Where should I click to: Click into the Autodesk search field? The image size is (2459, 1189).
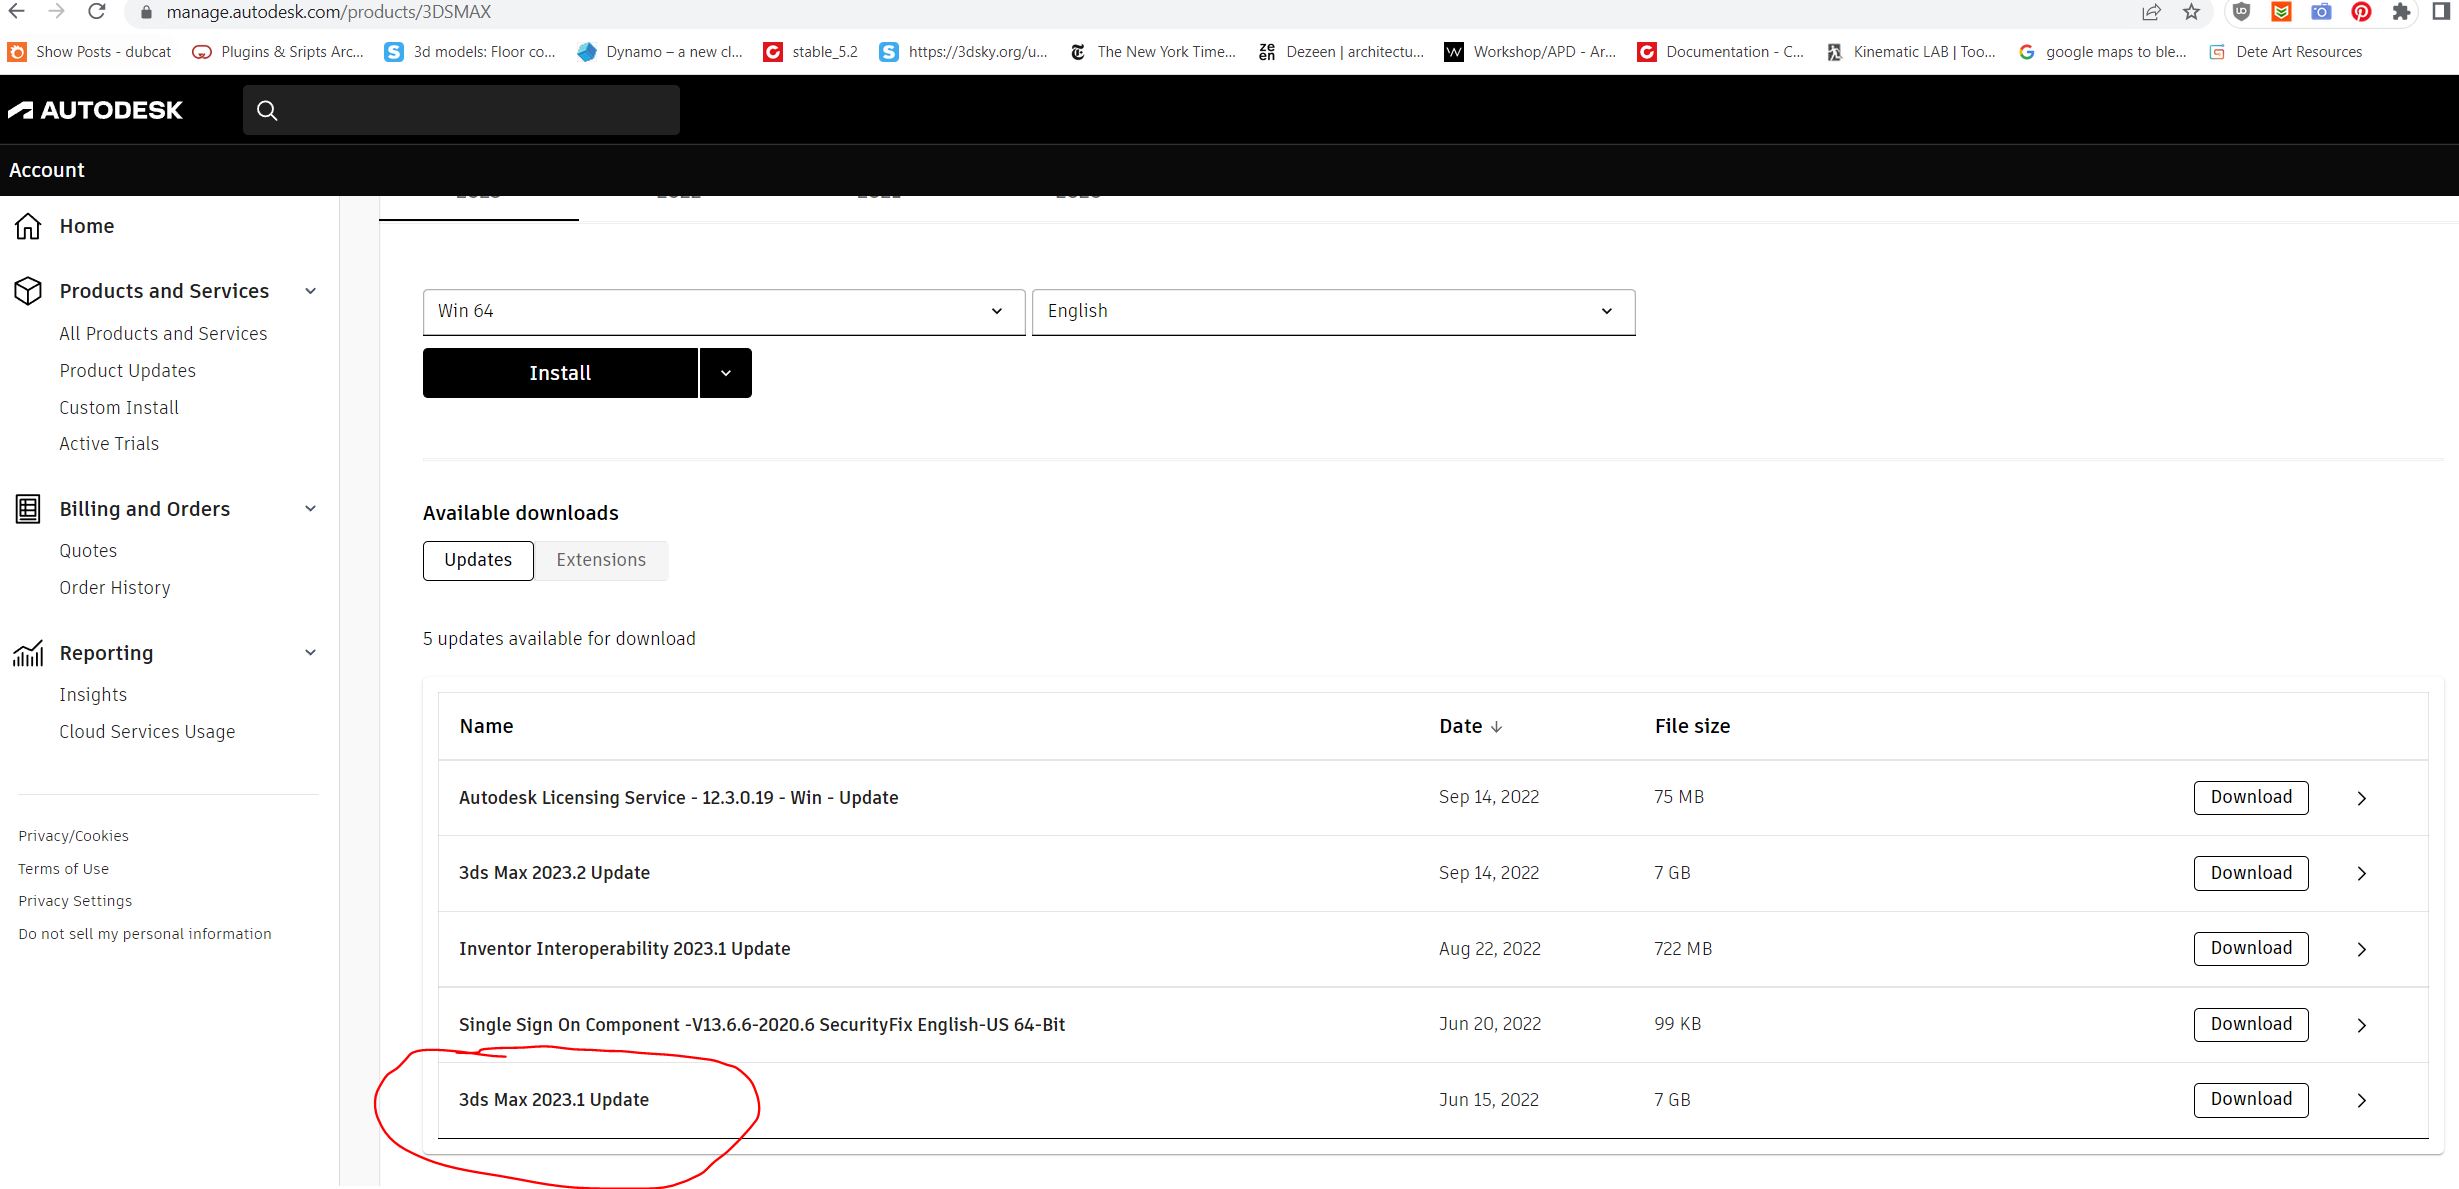461,110
